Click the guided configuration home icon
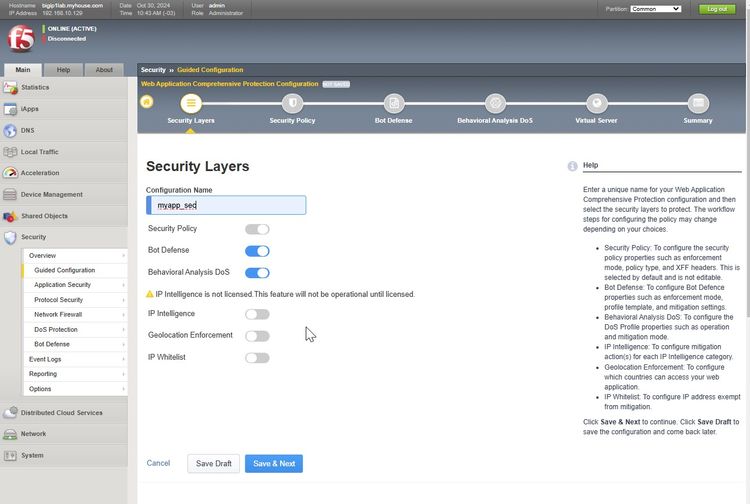Screen dimensions: 750x504 point(147,102)
